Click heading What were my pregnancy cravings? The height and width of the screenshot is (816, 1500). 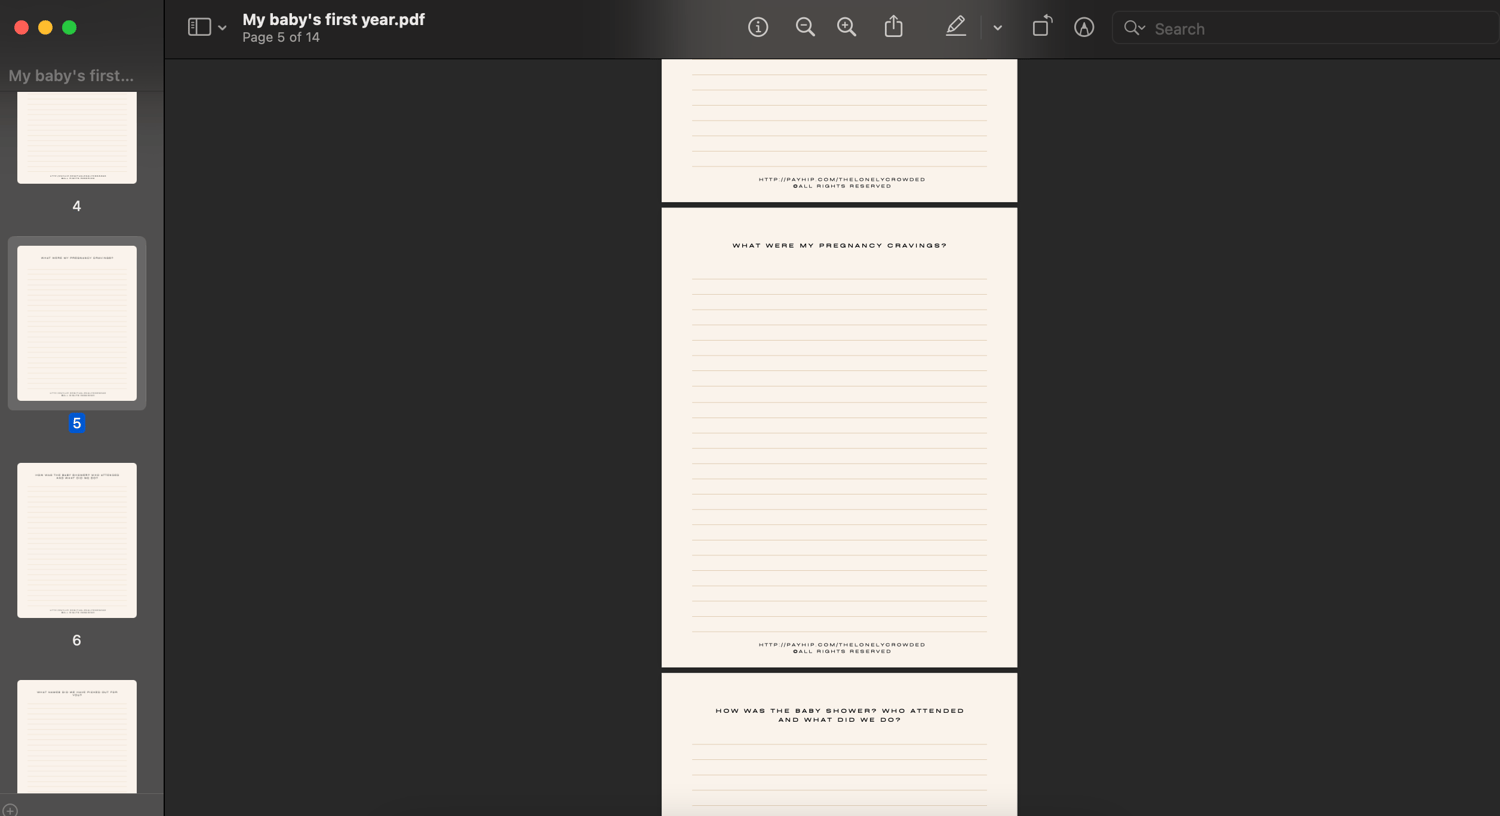point(839,245)
